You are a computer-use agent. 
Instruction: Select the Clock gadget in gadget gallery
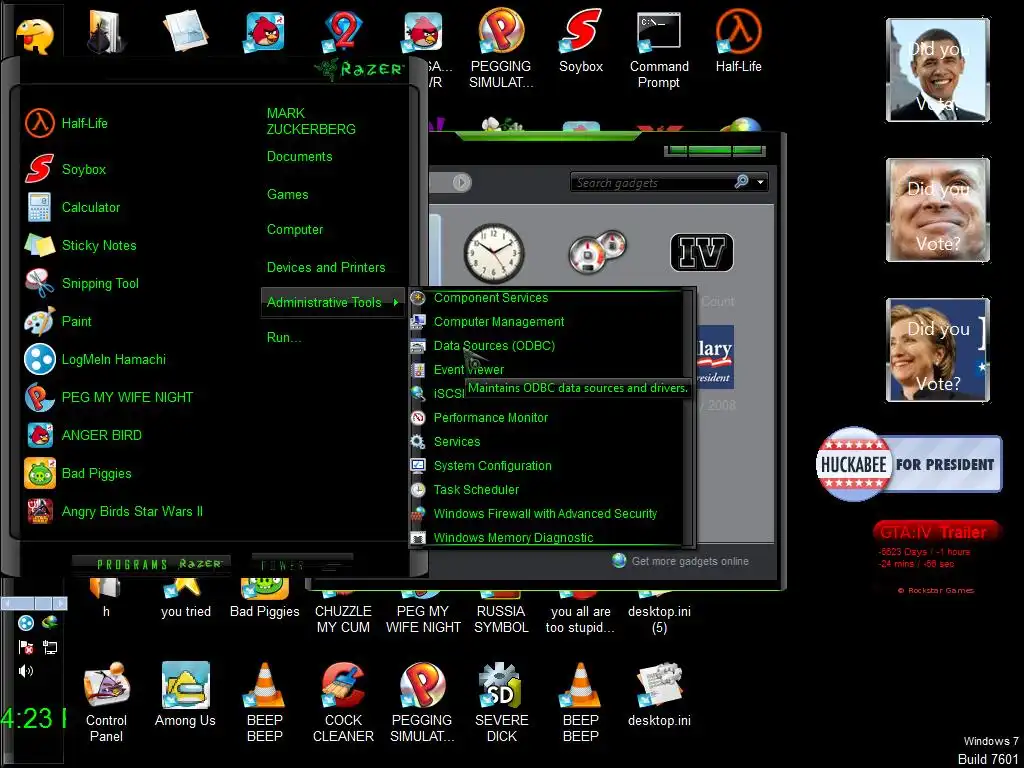(494, 253)
